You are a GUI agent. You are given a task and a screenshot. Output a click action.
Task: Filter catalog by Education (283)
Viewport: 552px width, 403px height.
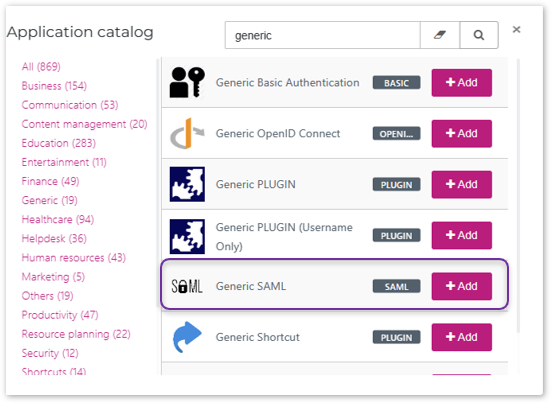click(x=58, y=143)
